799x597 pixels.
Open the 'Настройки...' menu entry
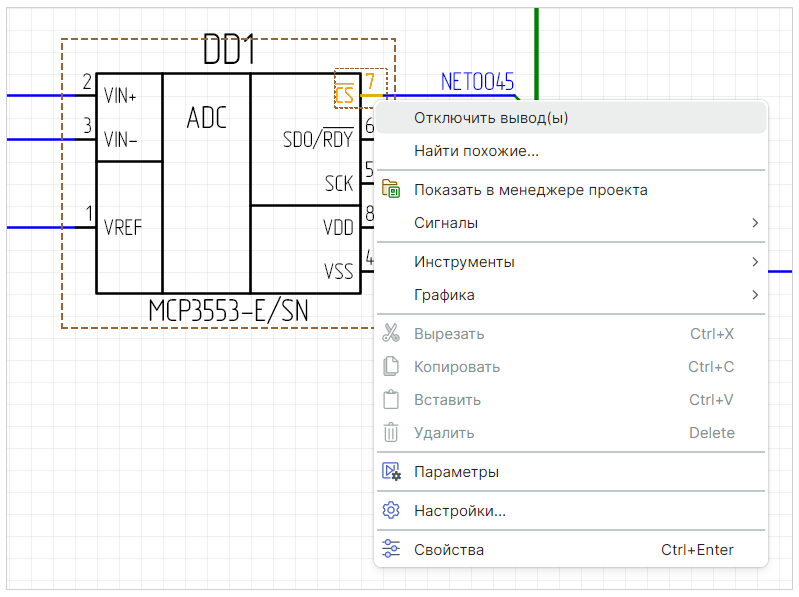571,511
